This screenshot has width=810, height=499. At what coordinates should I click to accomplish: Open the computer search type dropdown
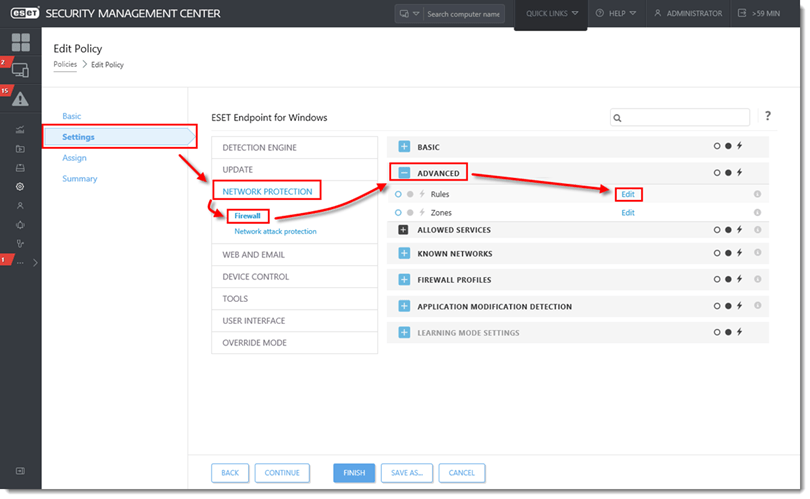409,14
